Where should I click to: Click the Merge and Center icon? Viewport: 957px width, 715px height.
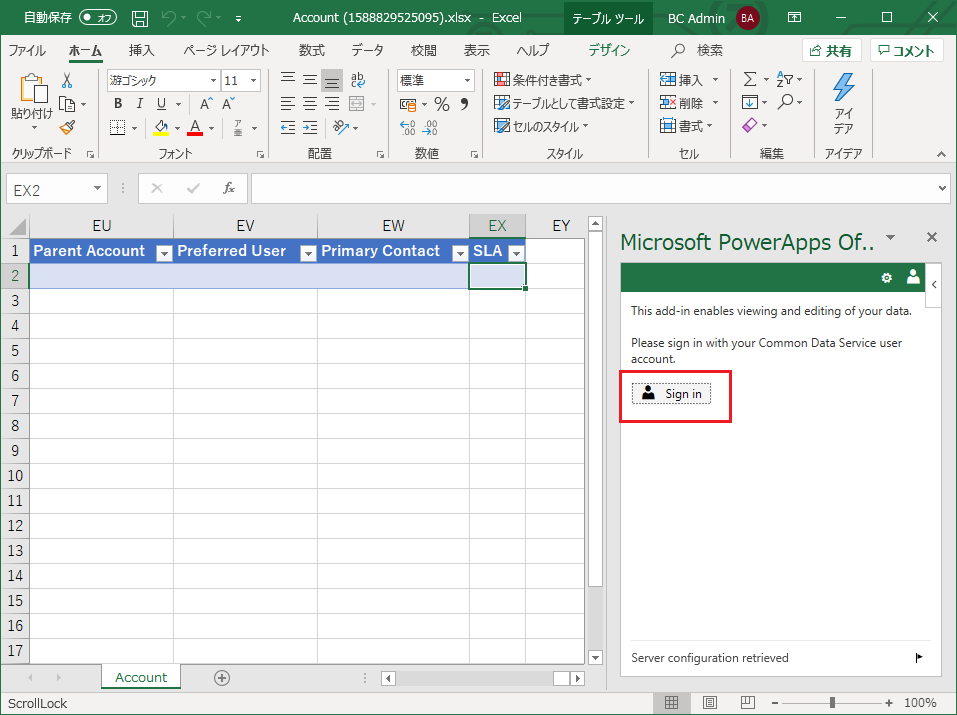point(356,104)
